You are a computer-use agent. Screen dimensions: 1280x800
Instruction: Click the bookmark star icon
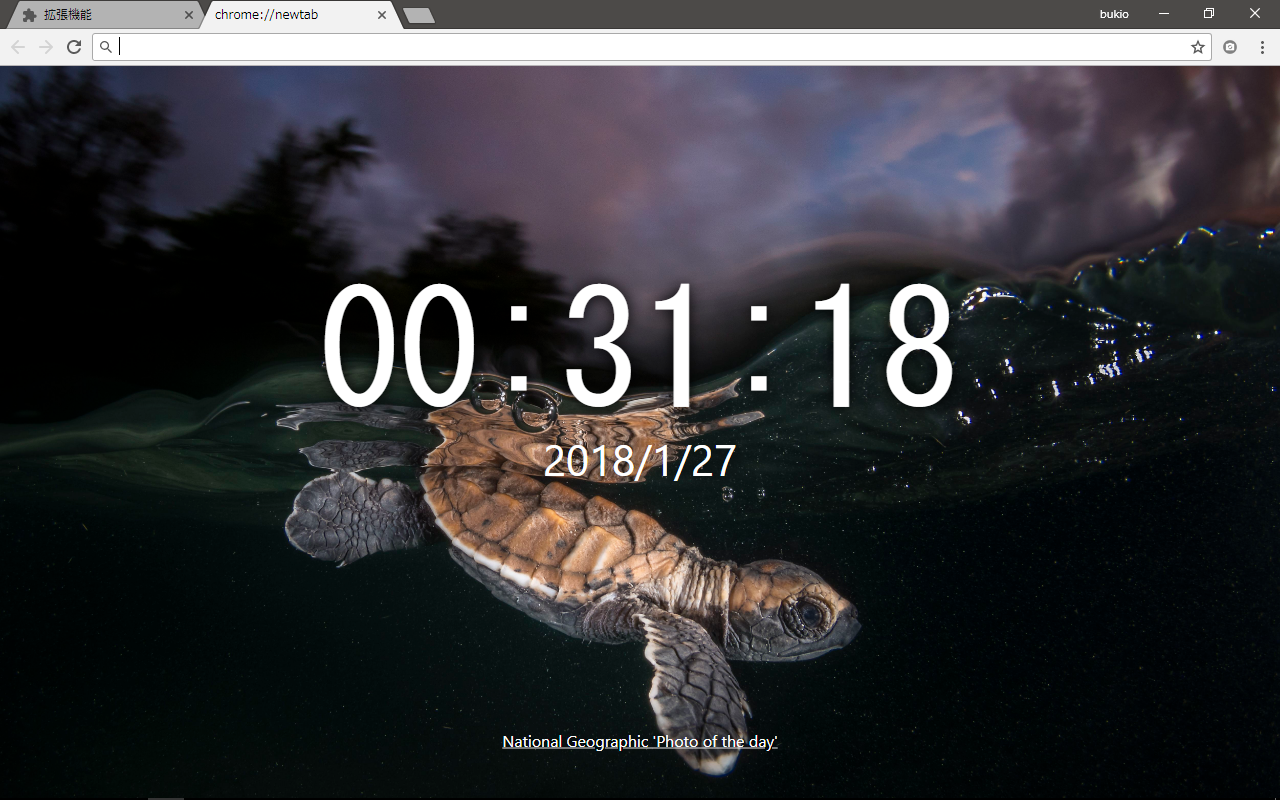pos(1197,46)
